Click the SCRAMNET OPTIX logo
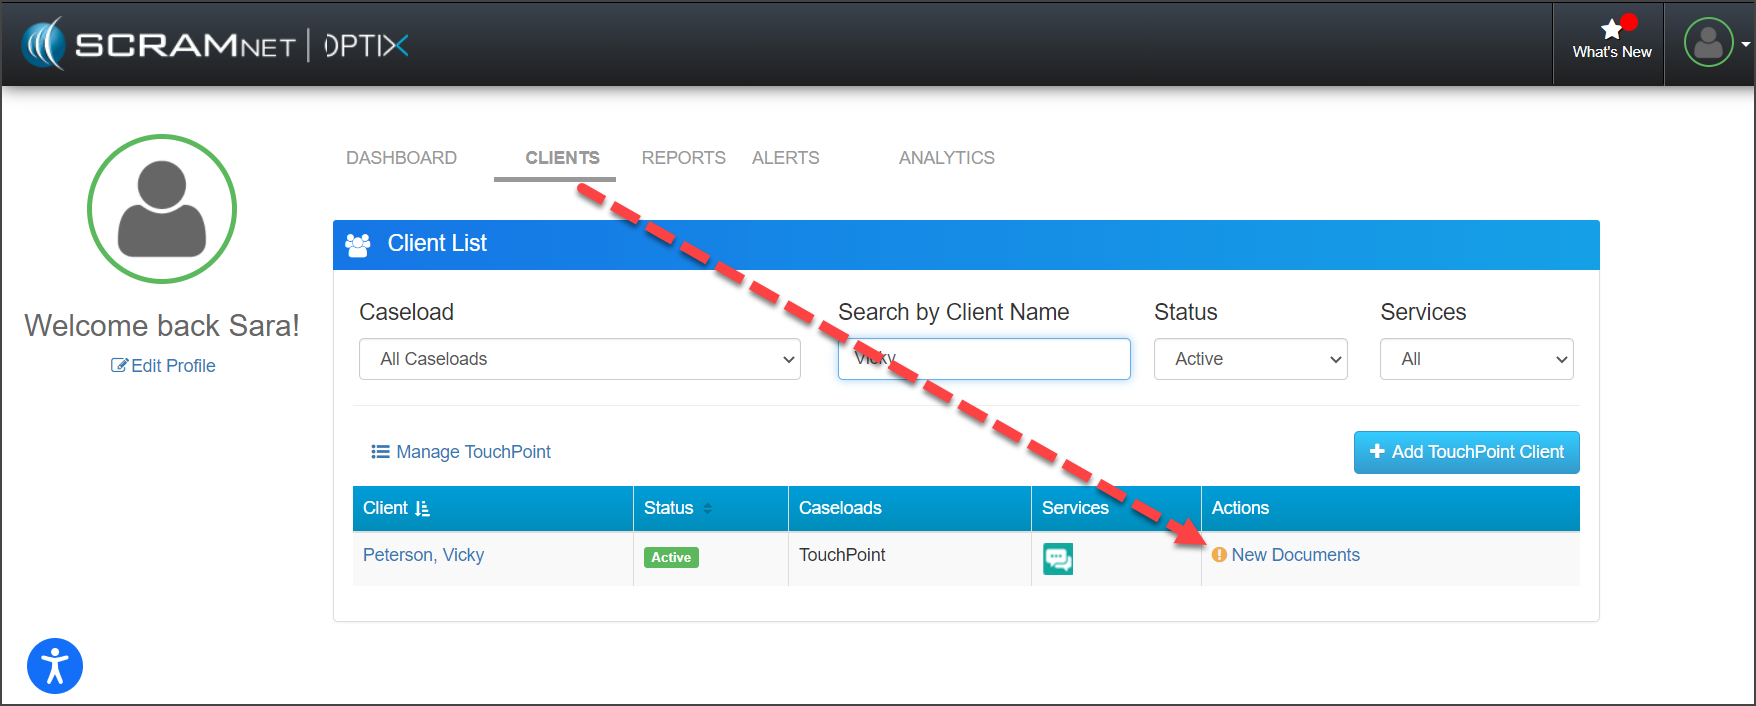 215,45
